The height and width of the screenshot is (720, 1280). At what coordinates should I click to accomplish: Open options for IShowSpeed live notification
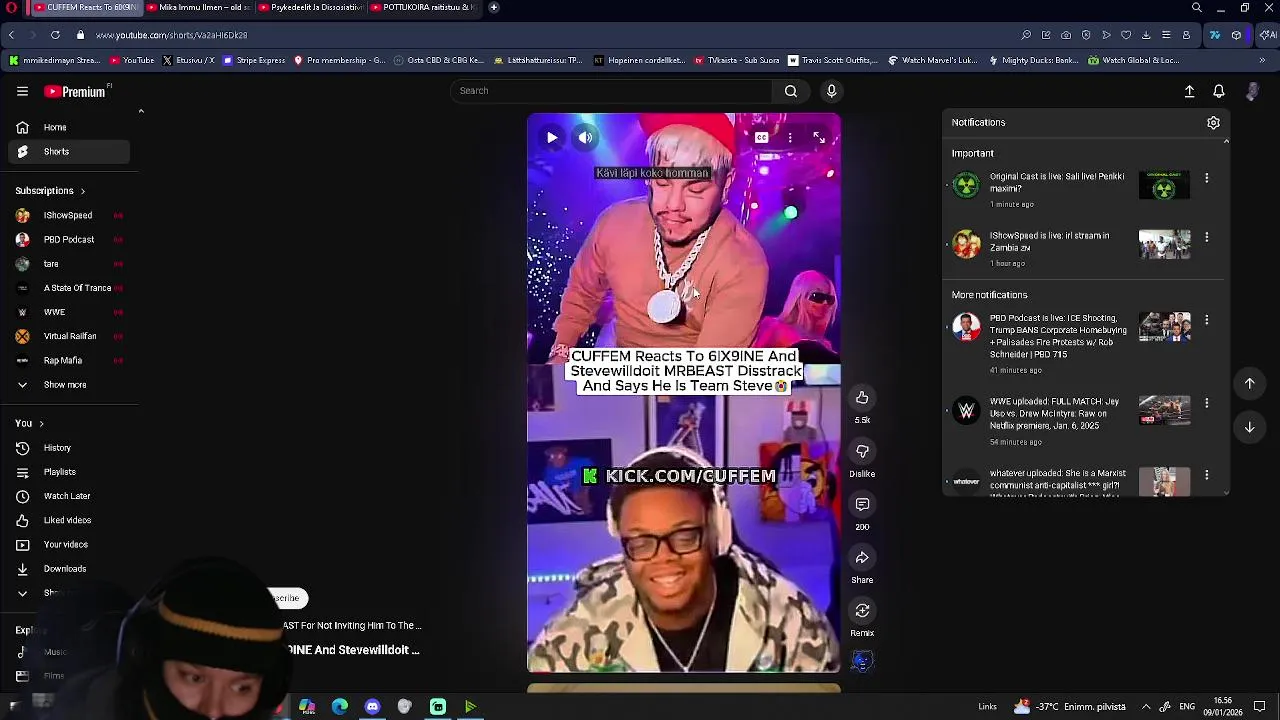1206,237
